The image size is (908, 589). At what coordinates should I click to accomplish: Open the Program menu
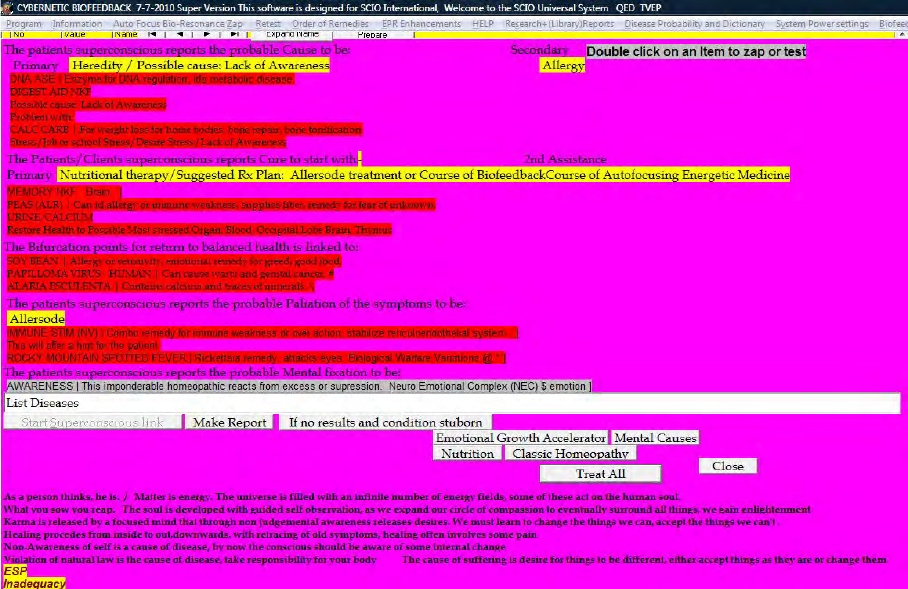(x=24, y=24)
